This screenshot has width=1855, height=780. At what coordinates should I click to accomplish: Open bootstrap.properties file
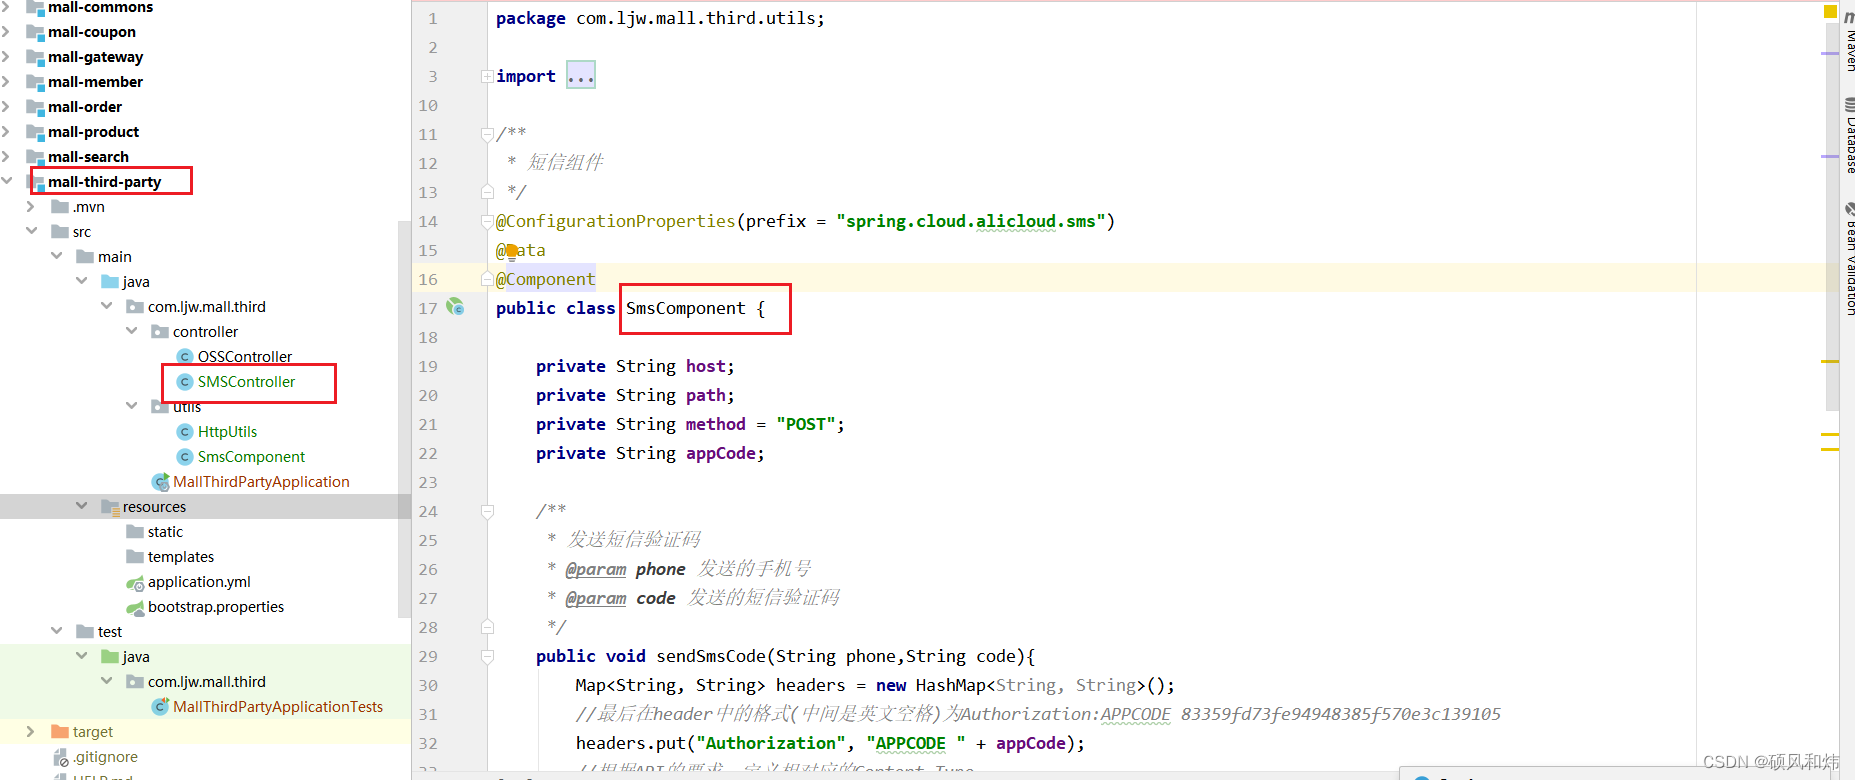(x=216, y=607)
